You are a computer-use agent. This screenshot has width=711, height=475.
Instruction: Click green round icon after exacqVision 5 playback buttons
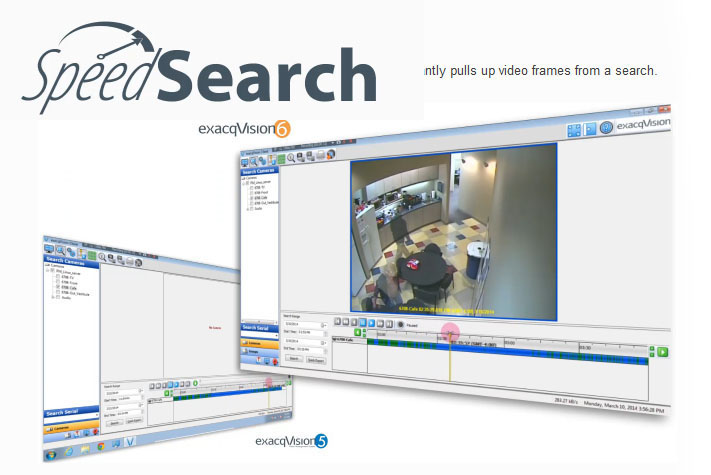pos(195,383)
